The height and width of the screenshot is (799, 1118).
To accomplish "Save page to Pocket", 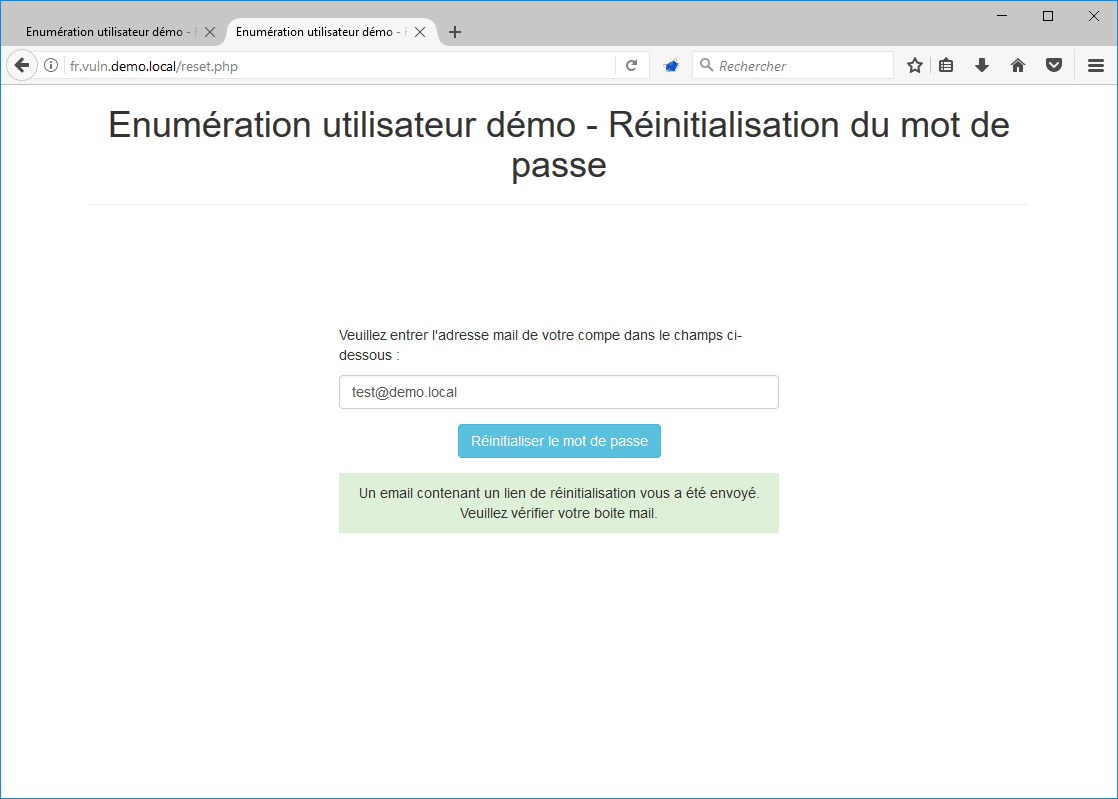I will coord(1053,65).
